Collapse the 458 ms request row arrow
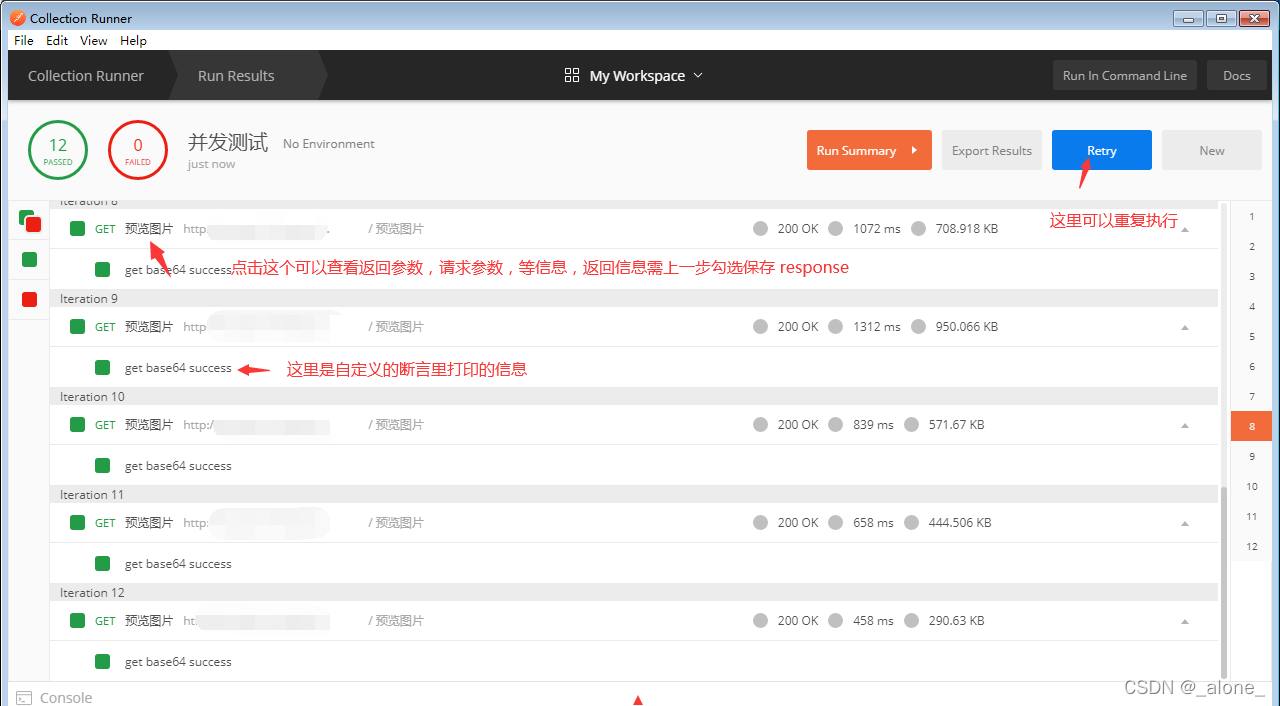 point(1185,621)
